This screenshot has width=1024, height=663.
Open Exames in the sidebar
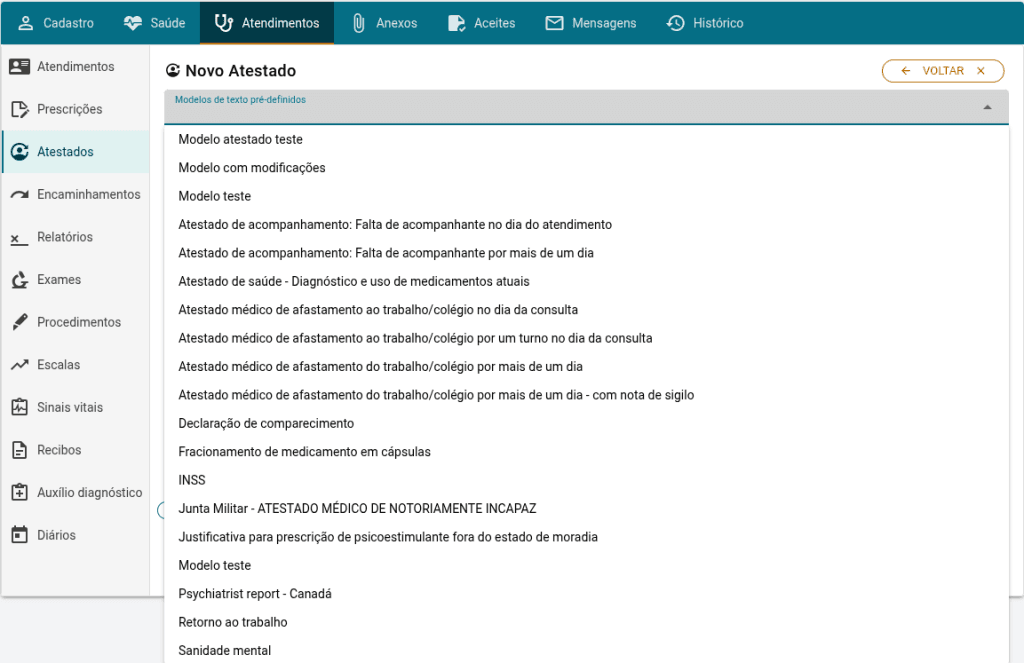tap(76, 280)
